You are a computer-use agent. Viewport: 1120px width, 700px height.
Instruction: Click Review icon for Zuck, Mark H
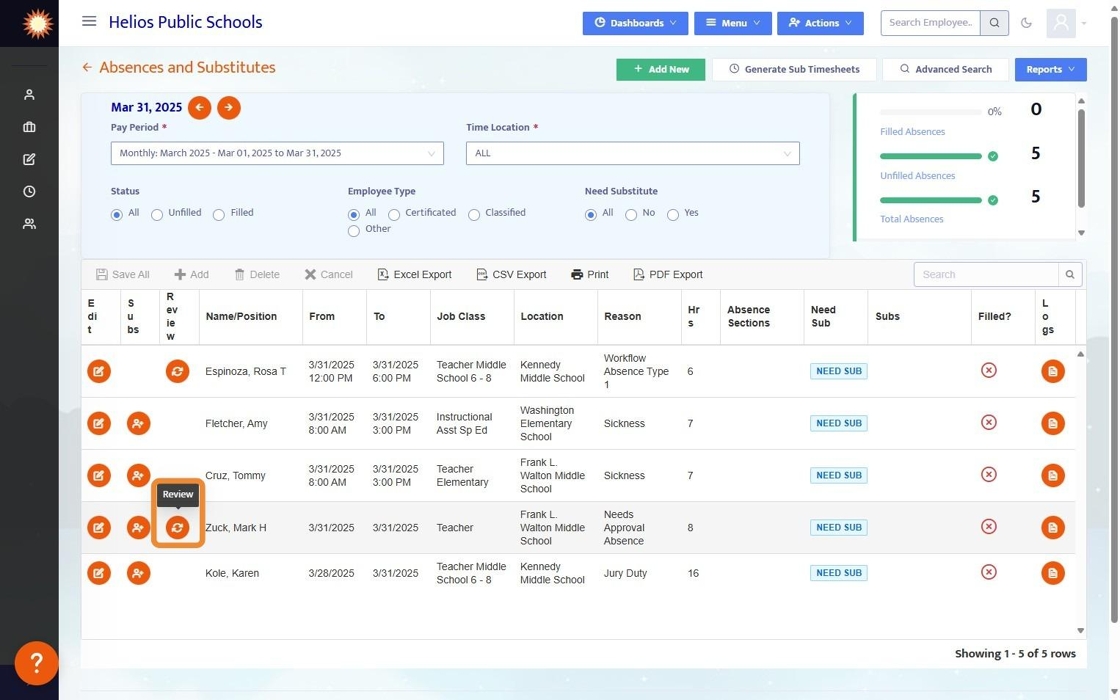(x=177, y=528)
